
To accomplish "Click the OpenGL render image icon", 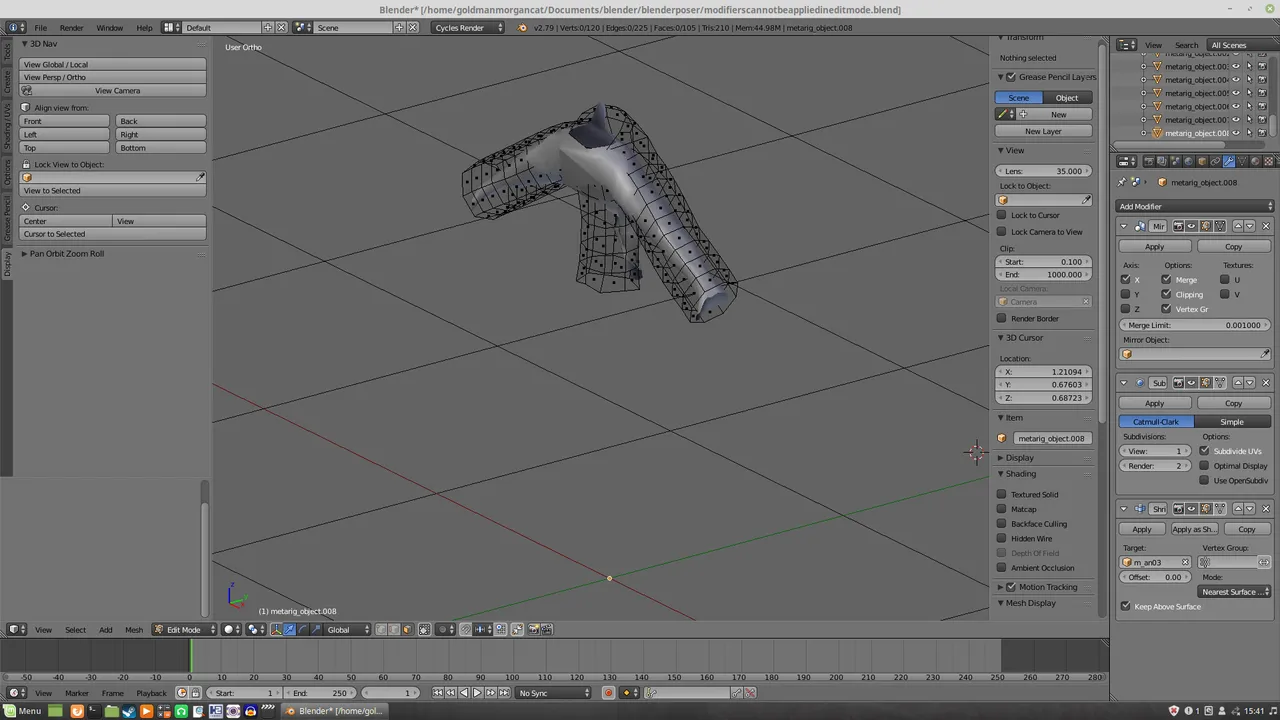I will (x=533, y=629).
